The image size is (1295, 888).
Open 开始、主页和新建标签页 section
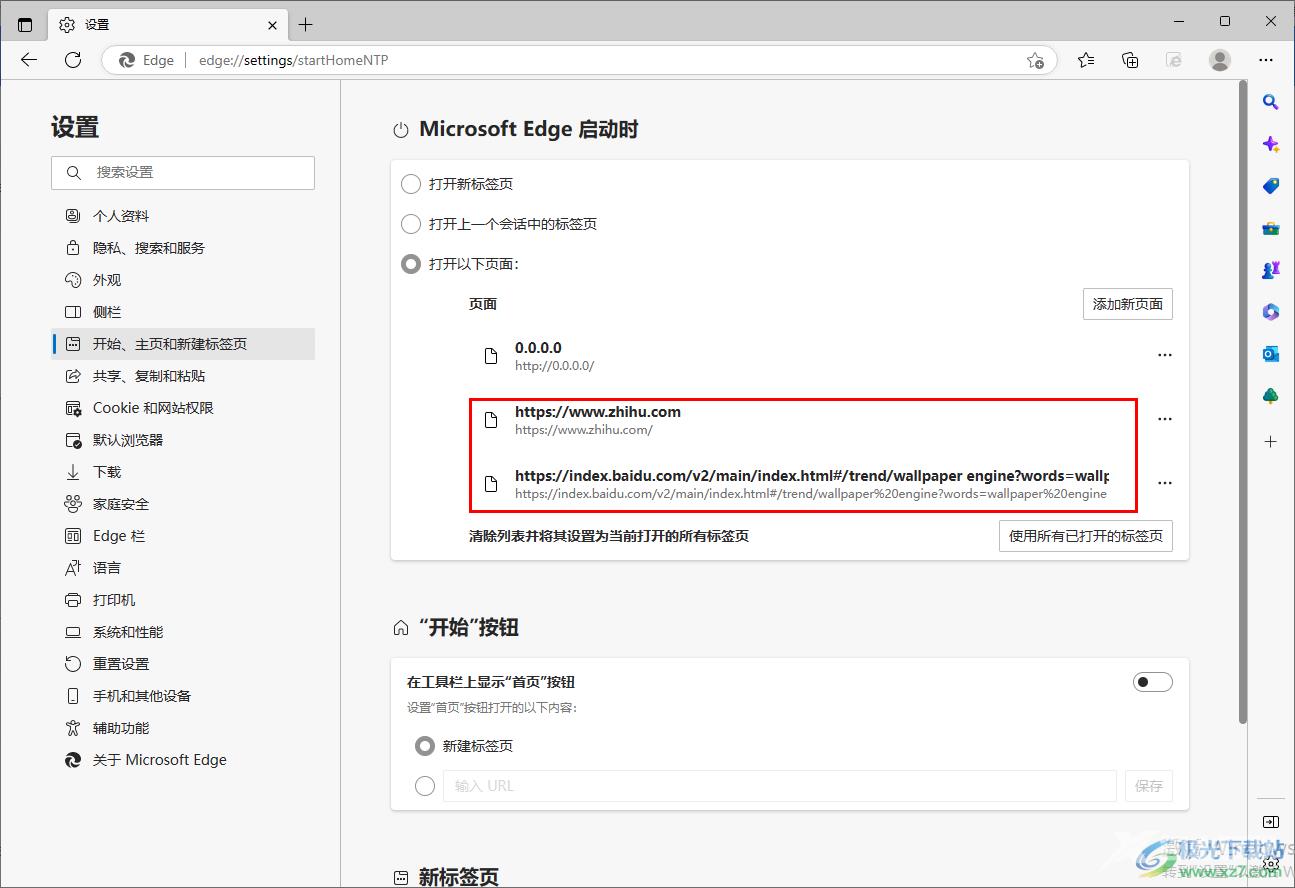183,344
